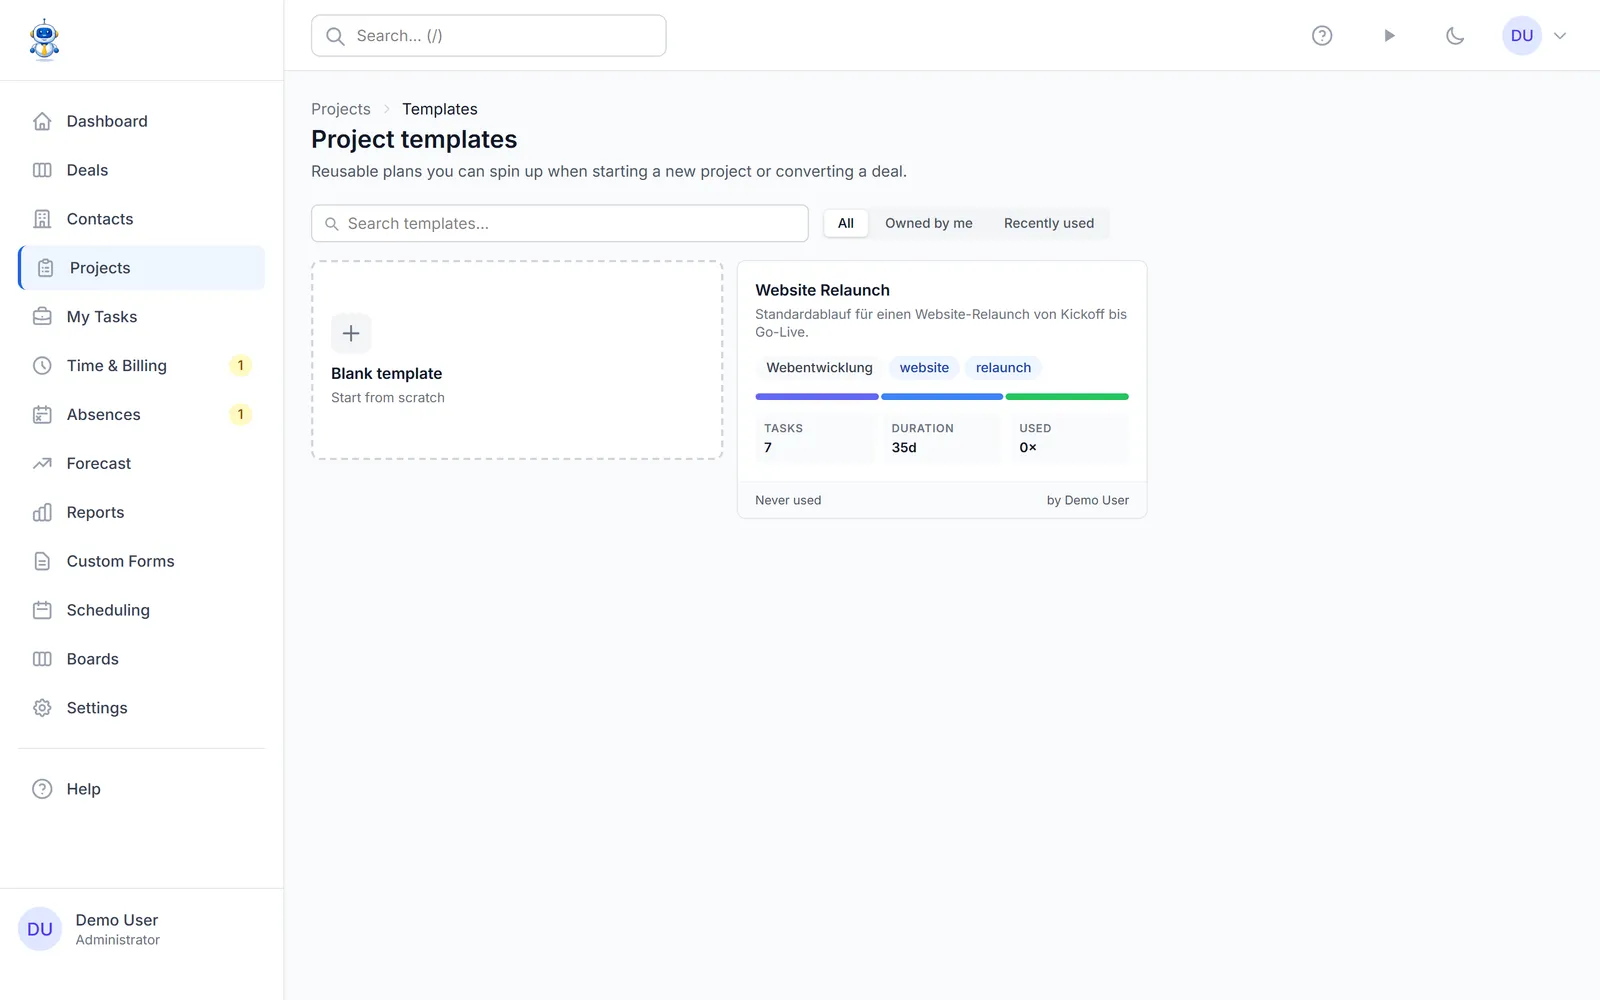Expand the user menu chevron
The width and height of the screenshot is (1600, 1000).
tap(1560, 36)
